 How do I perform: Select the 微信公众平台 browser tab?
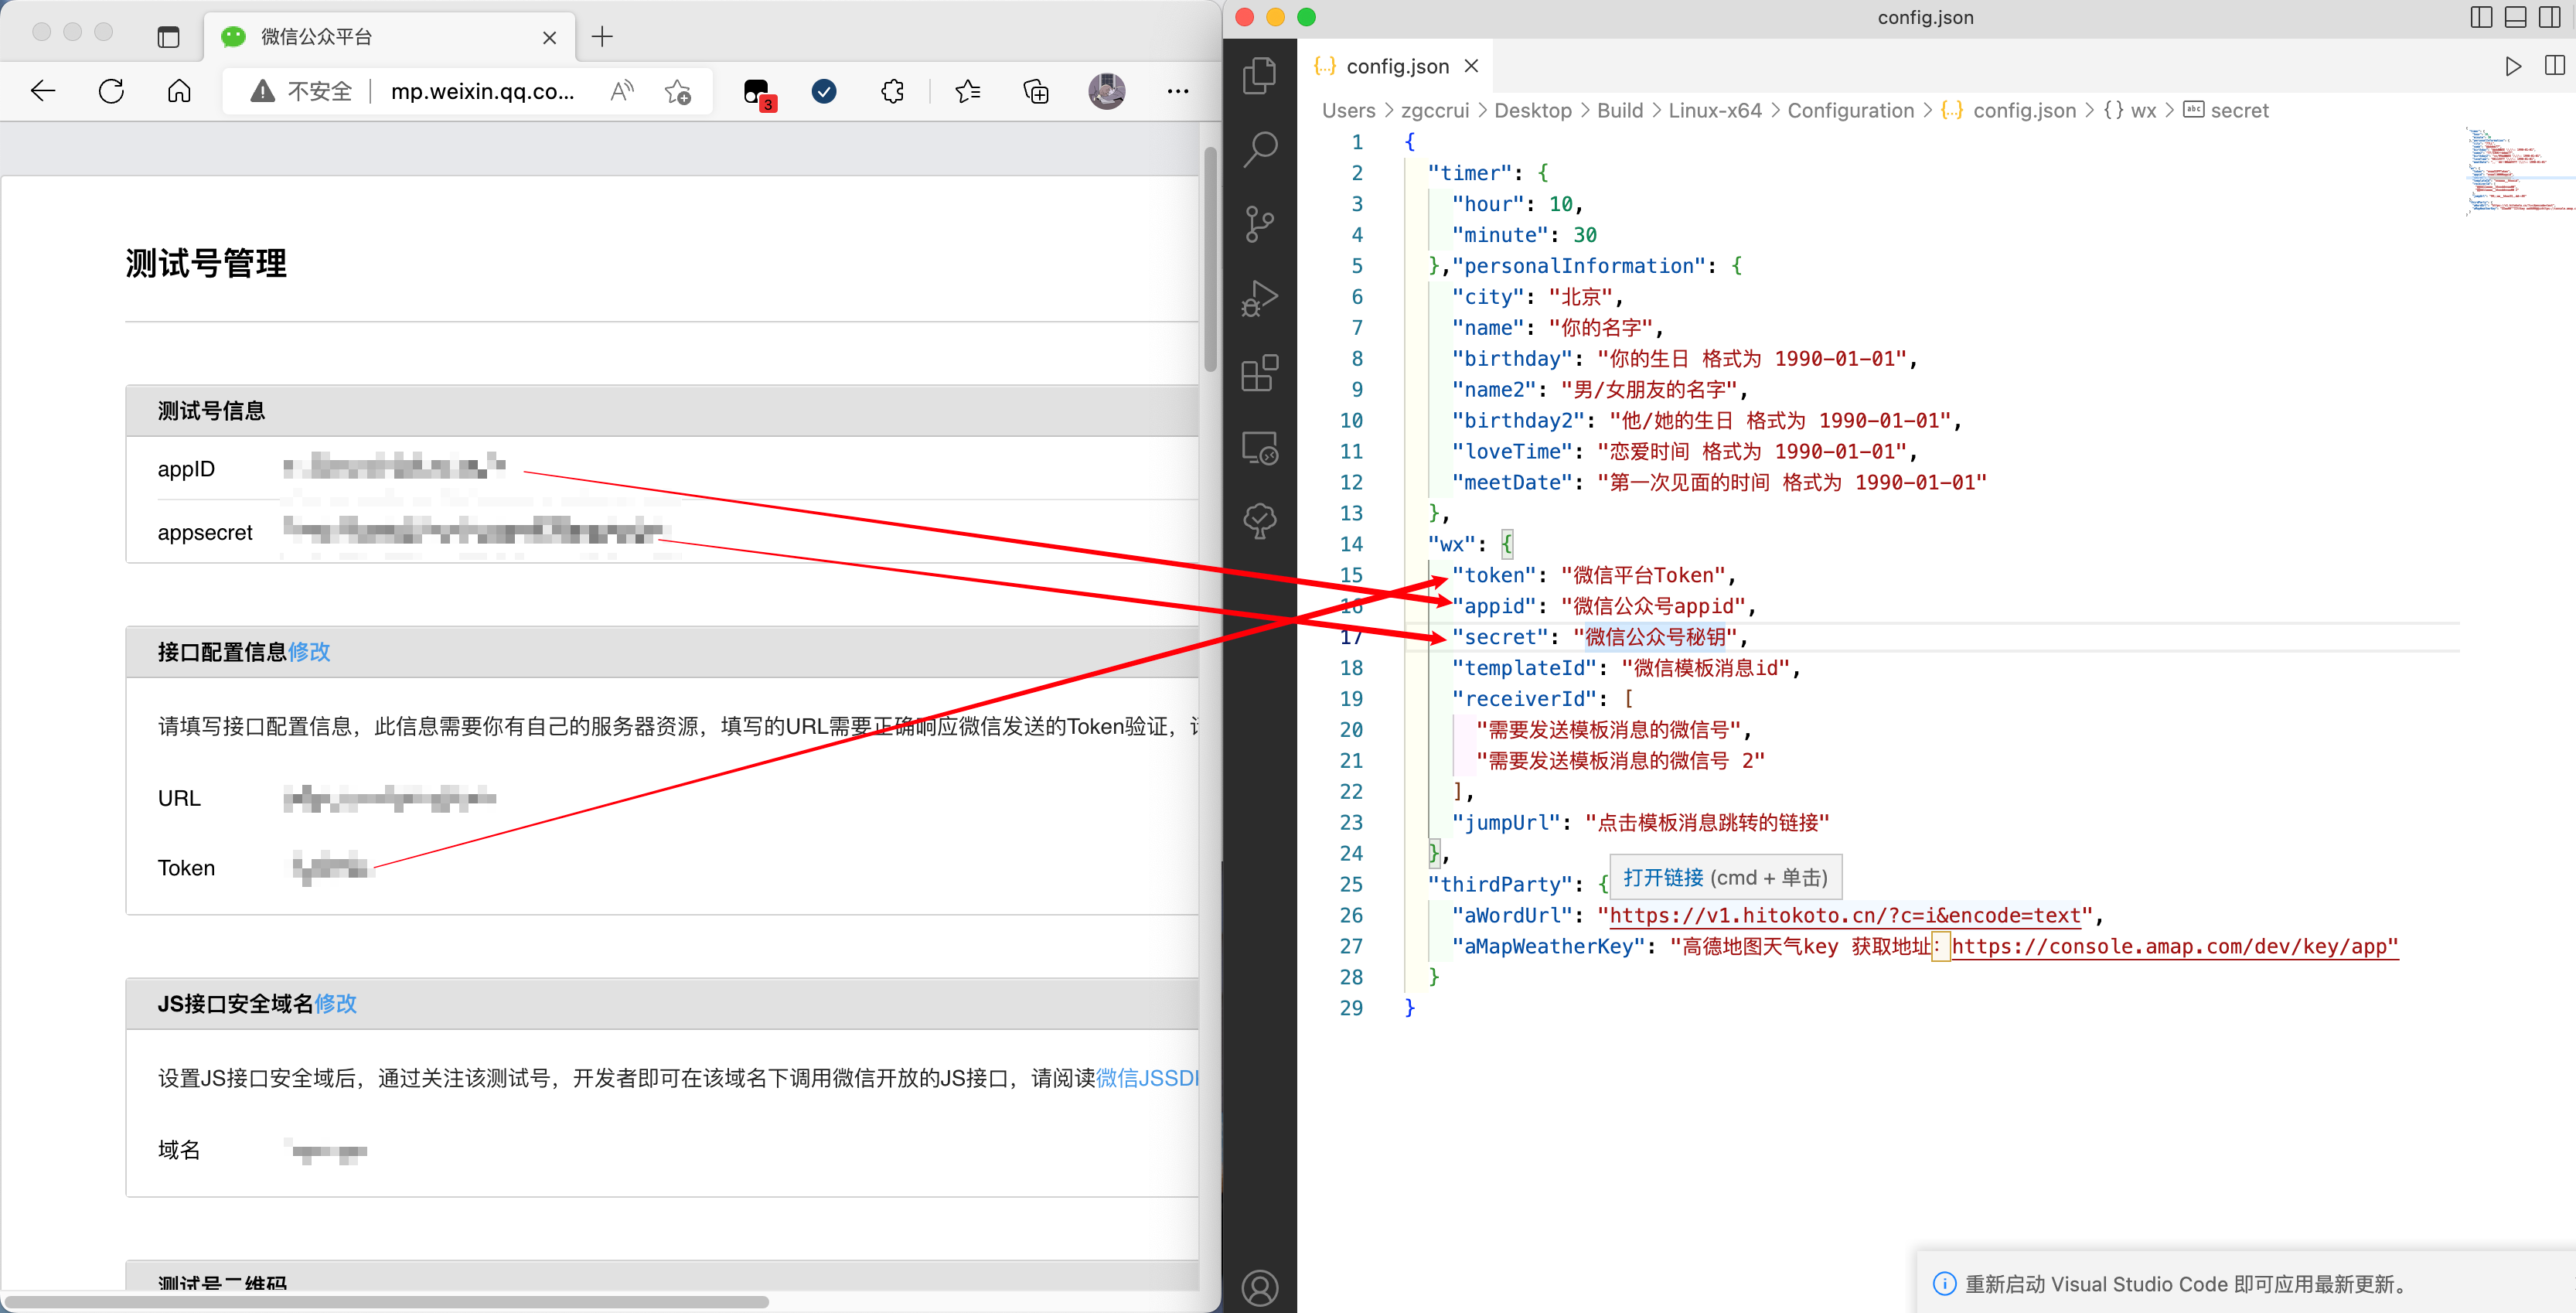tap(389, 37)
